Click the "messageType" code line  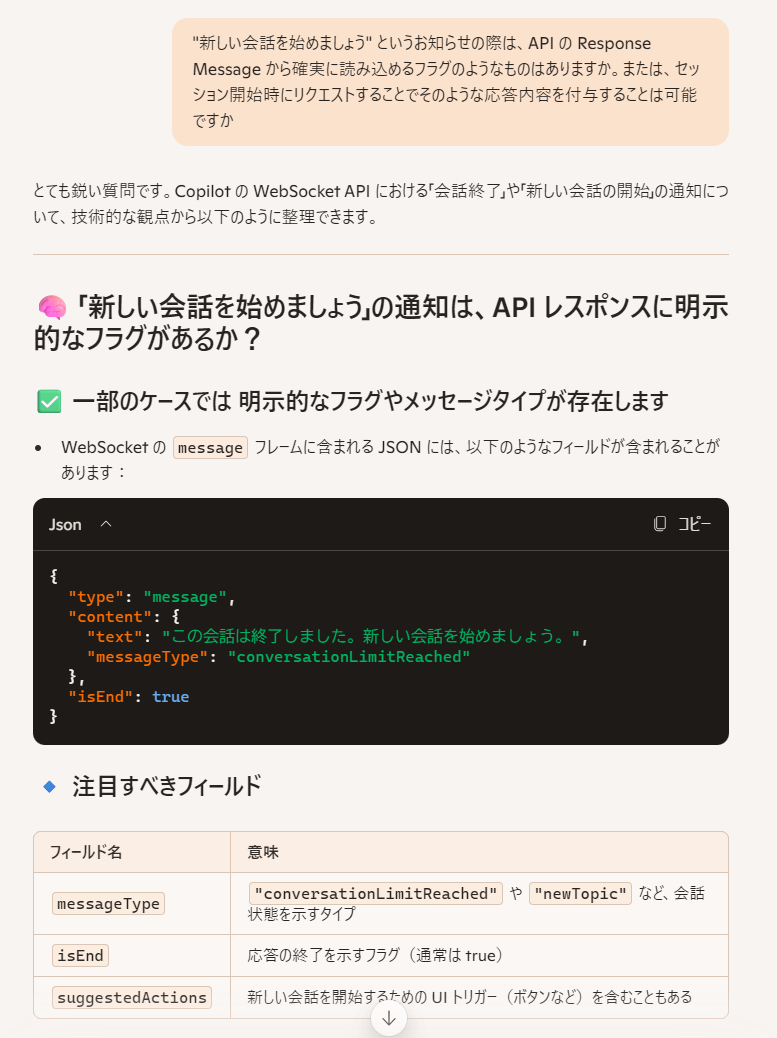point(278,657)
